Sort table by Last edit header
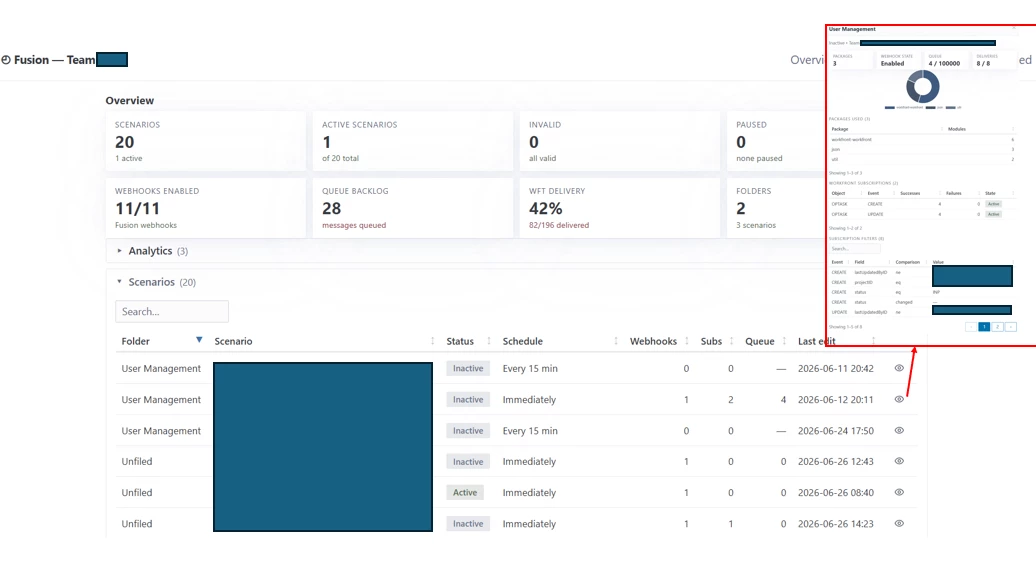This screenshot has width=1036, height=581. [816, 341]
